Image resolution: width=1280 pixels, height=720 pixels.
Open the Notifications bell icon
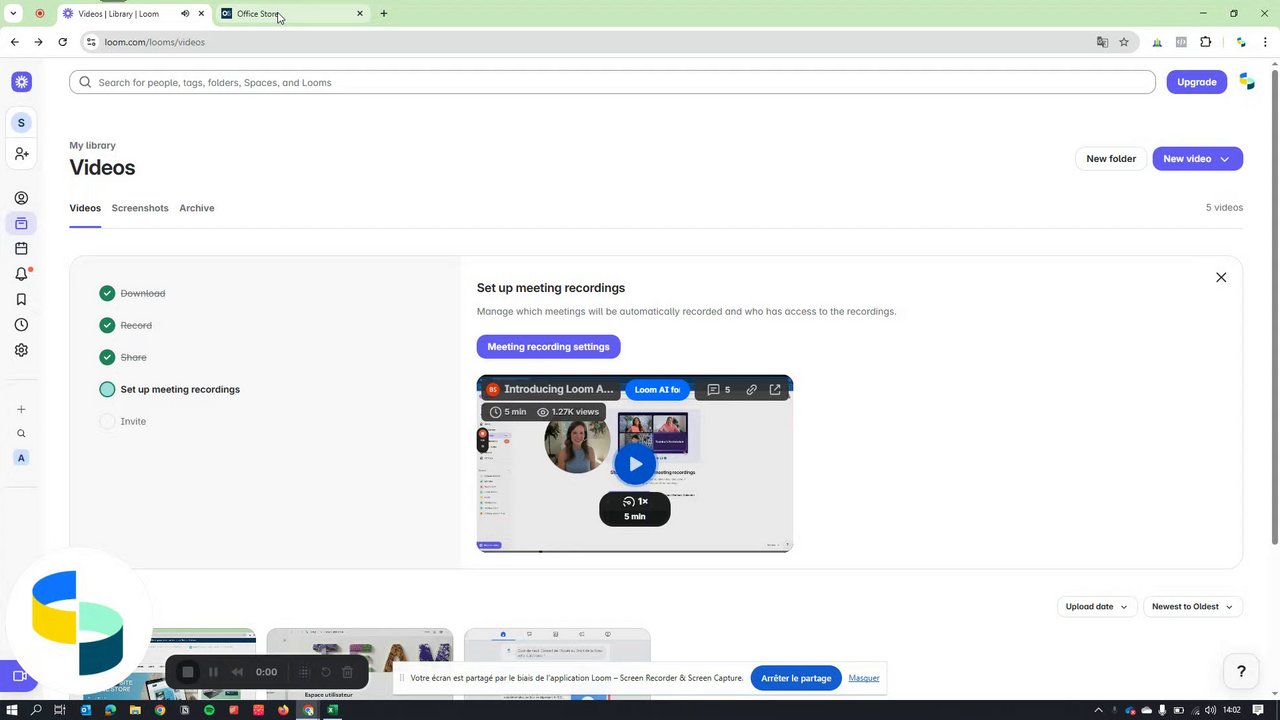[x=21, y=274]
